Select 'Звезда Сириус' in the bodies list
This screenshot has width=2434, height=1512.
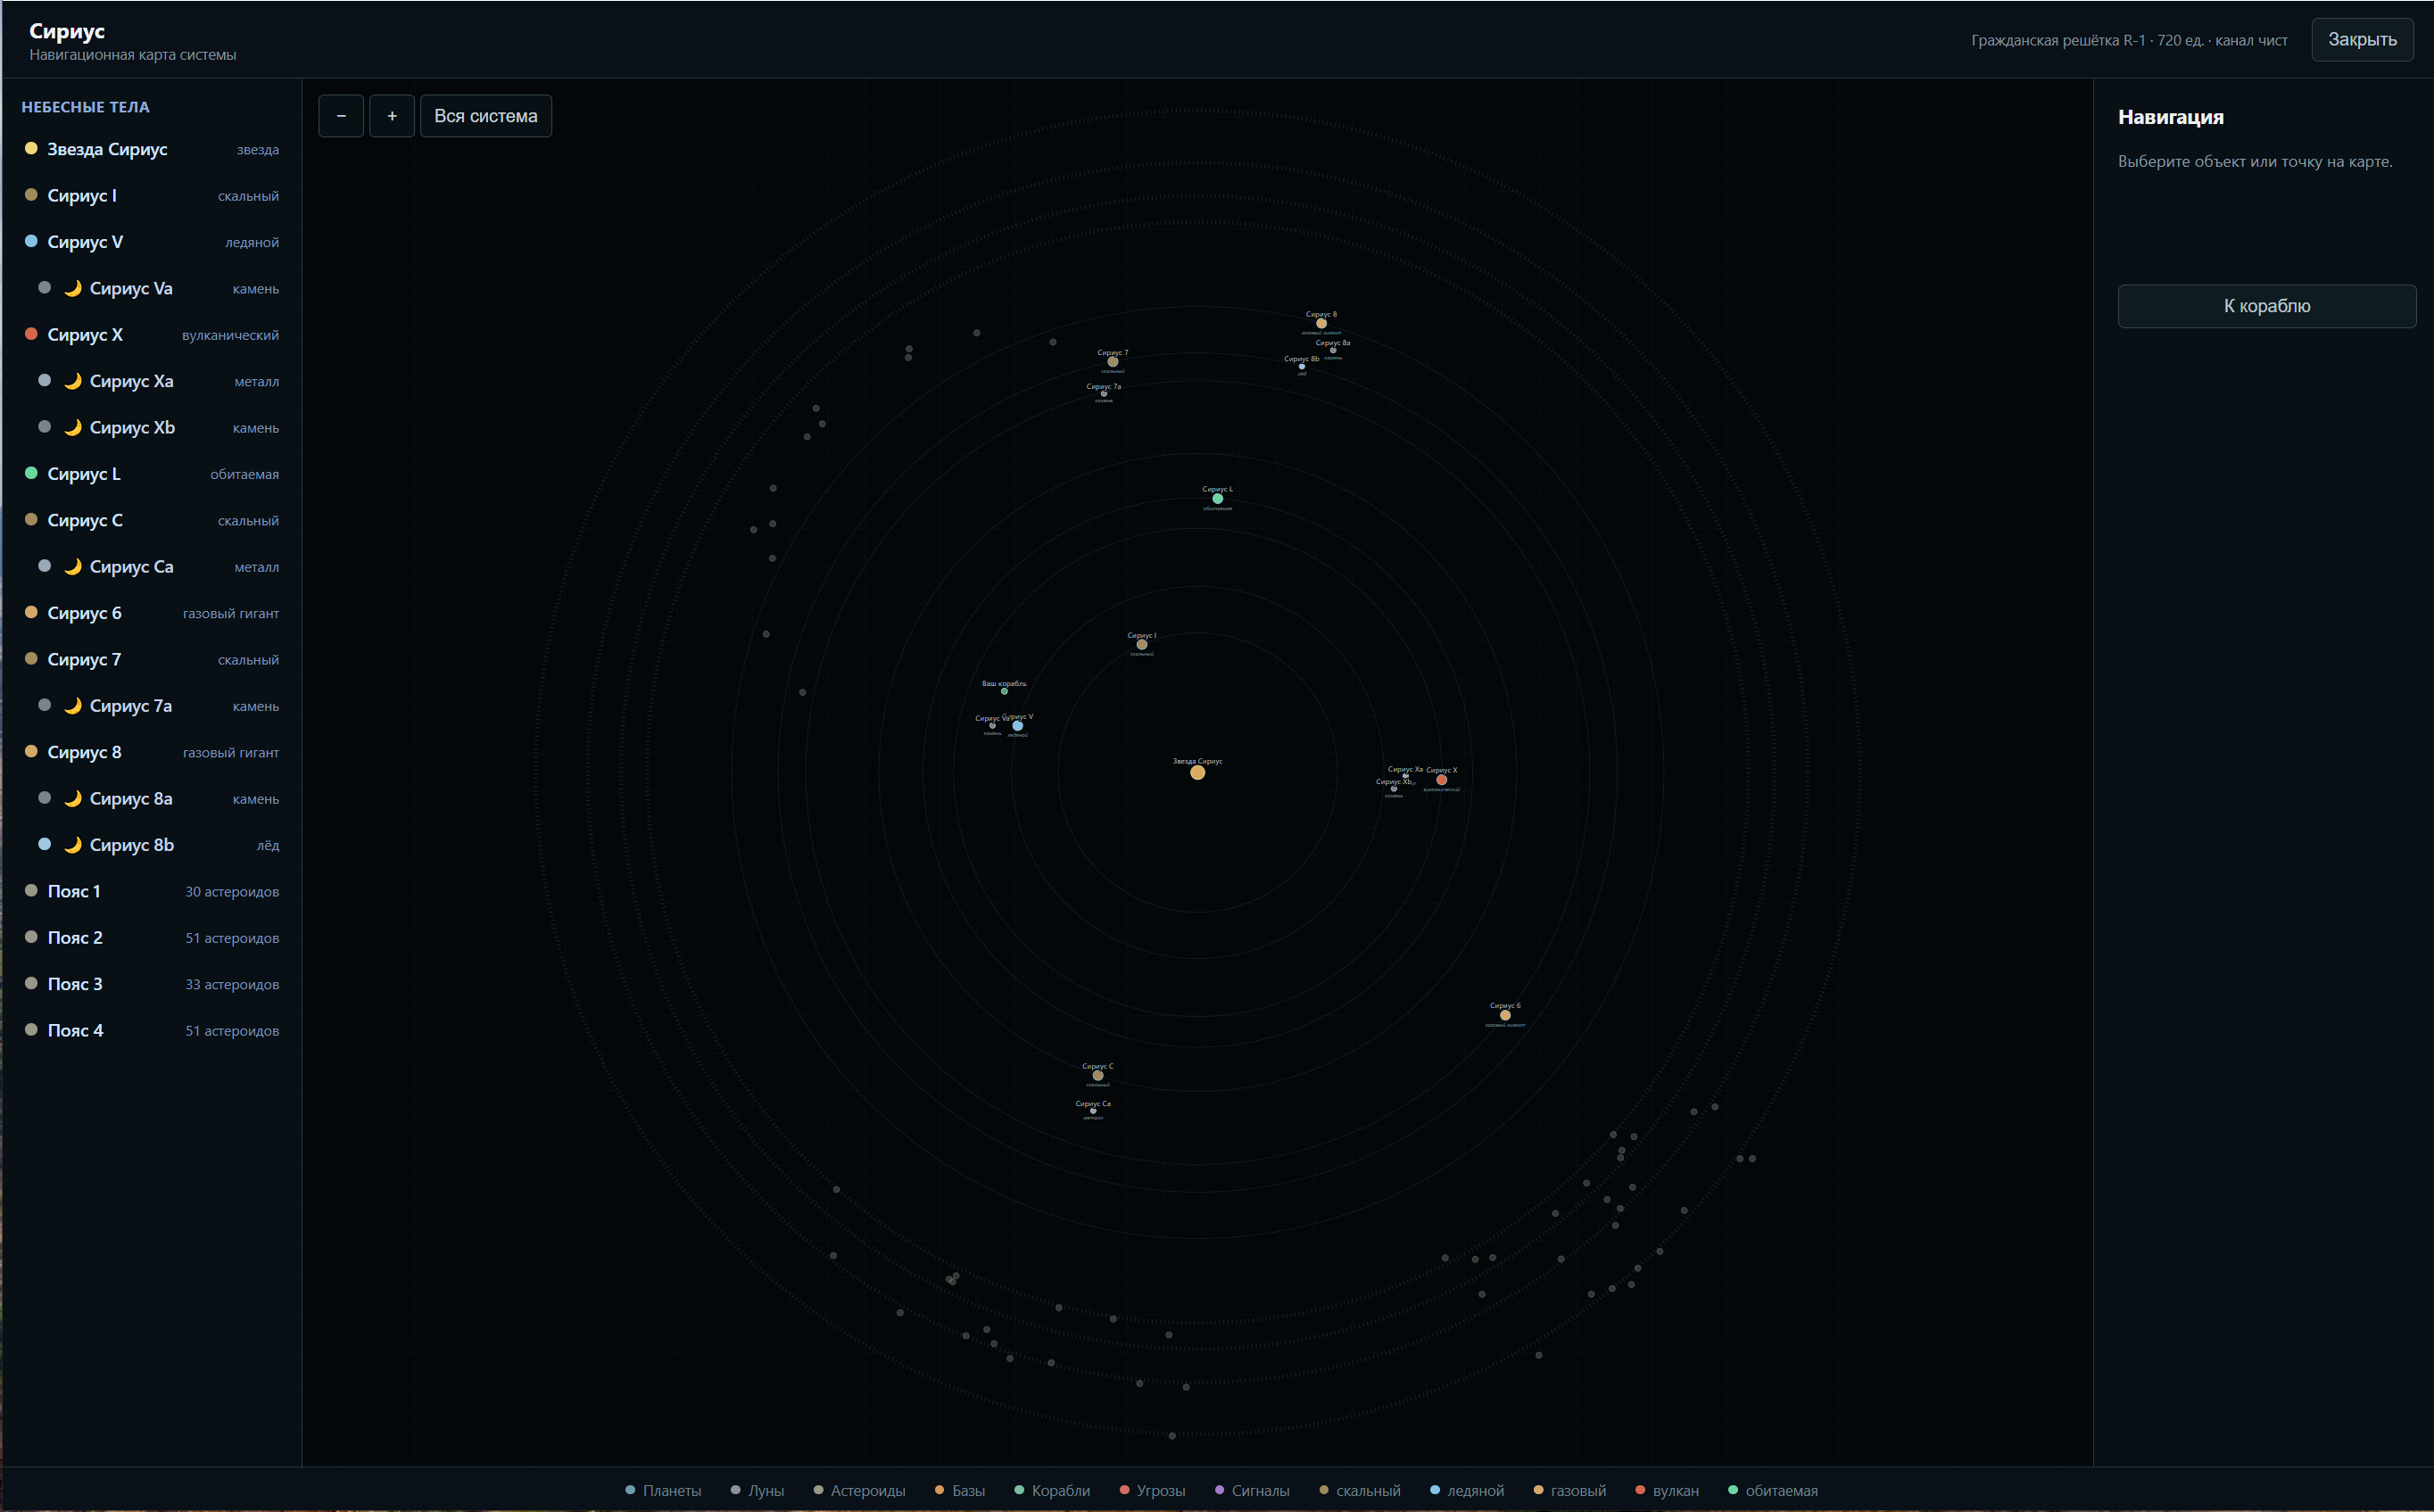coord(152,149)
